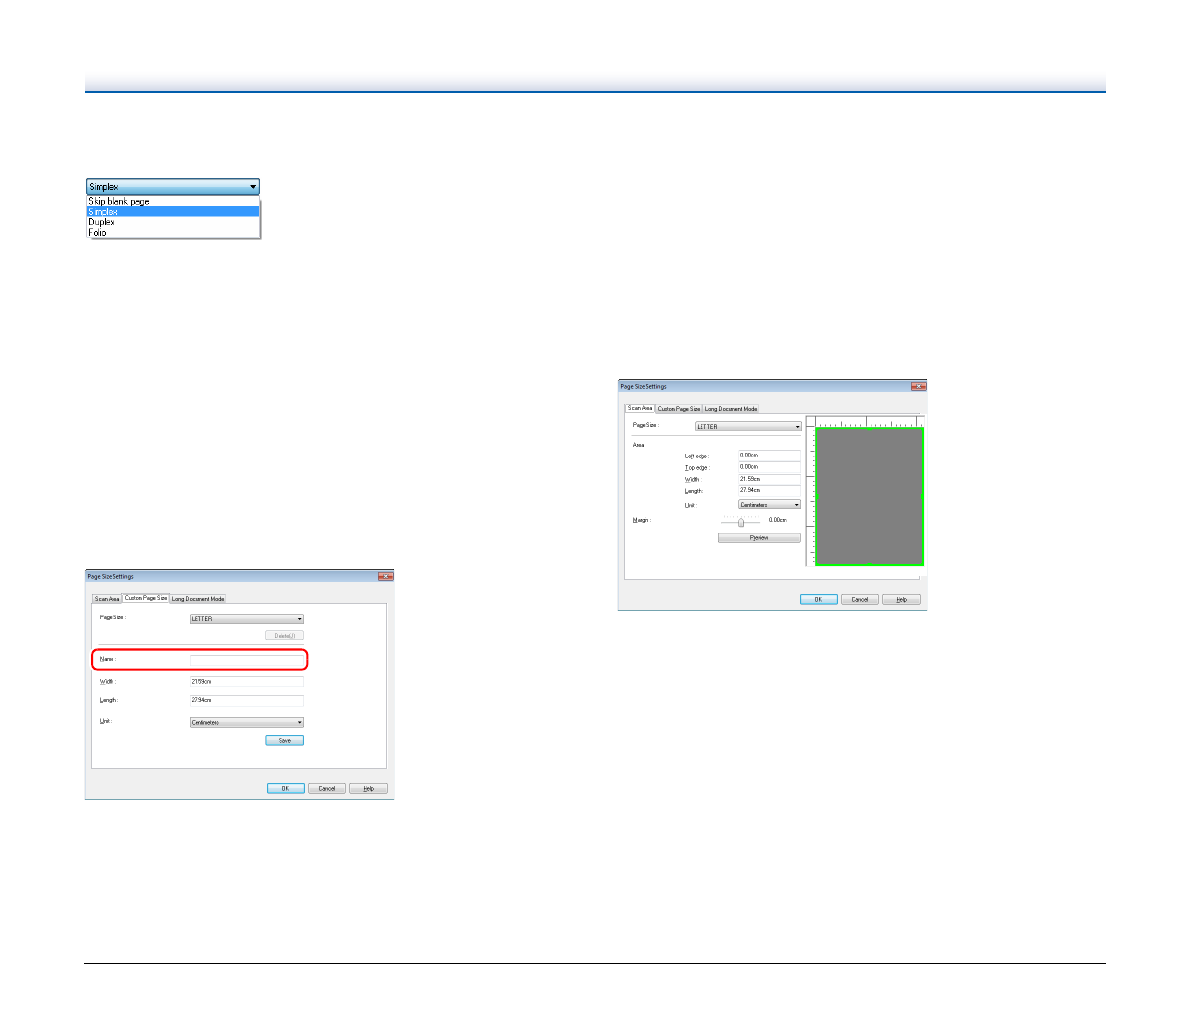Open the Page Size dropdown beside the ruler preview
1190x1020 pixels.
click(x=748, y=427)
